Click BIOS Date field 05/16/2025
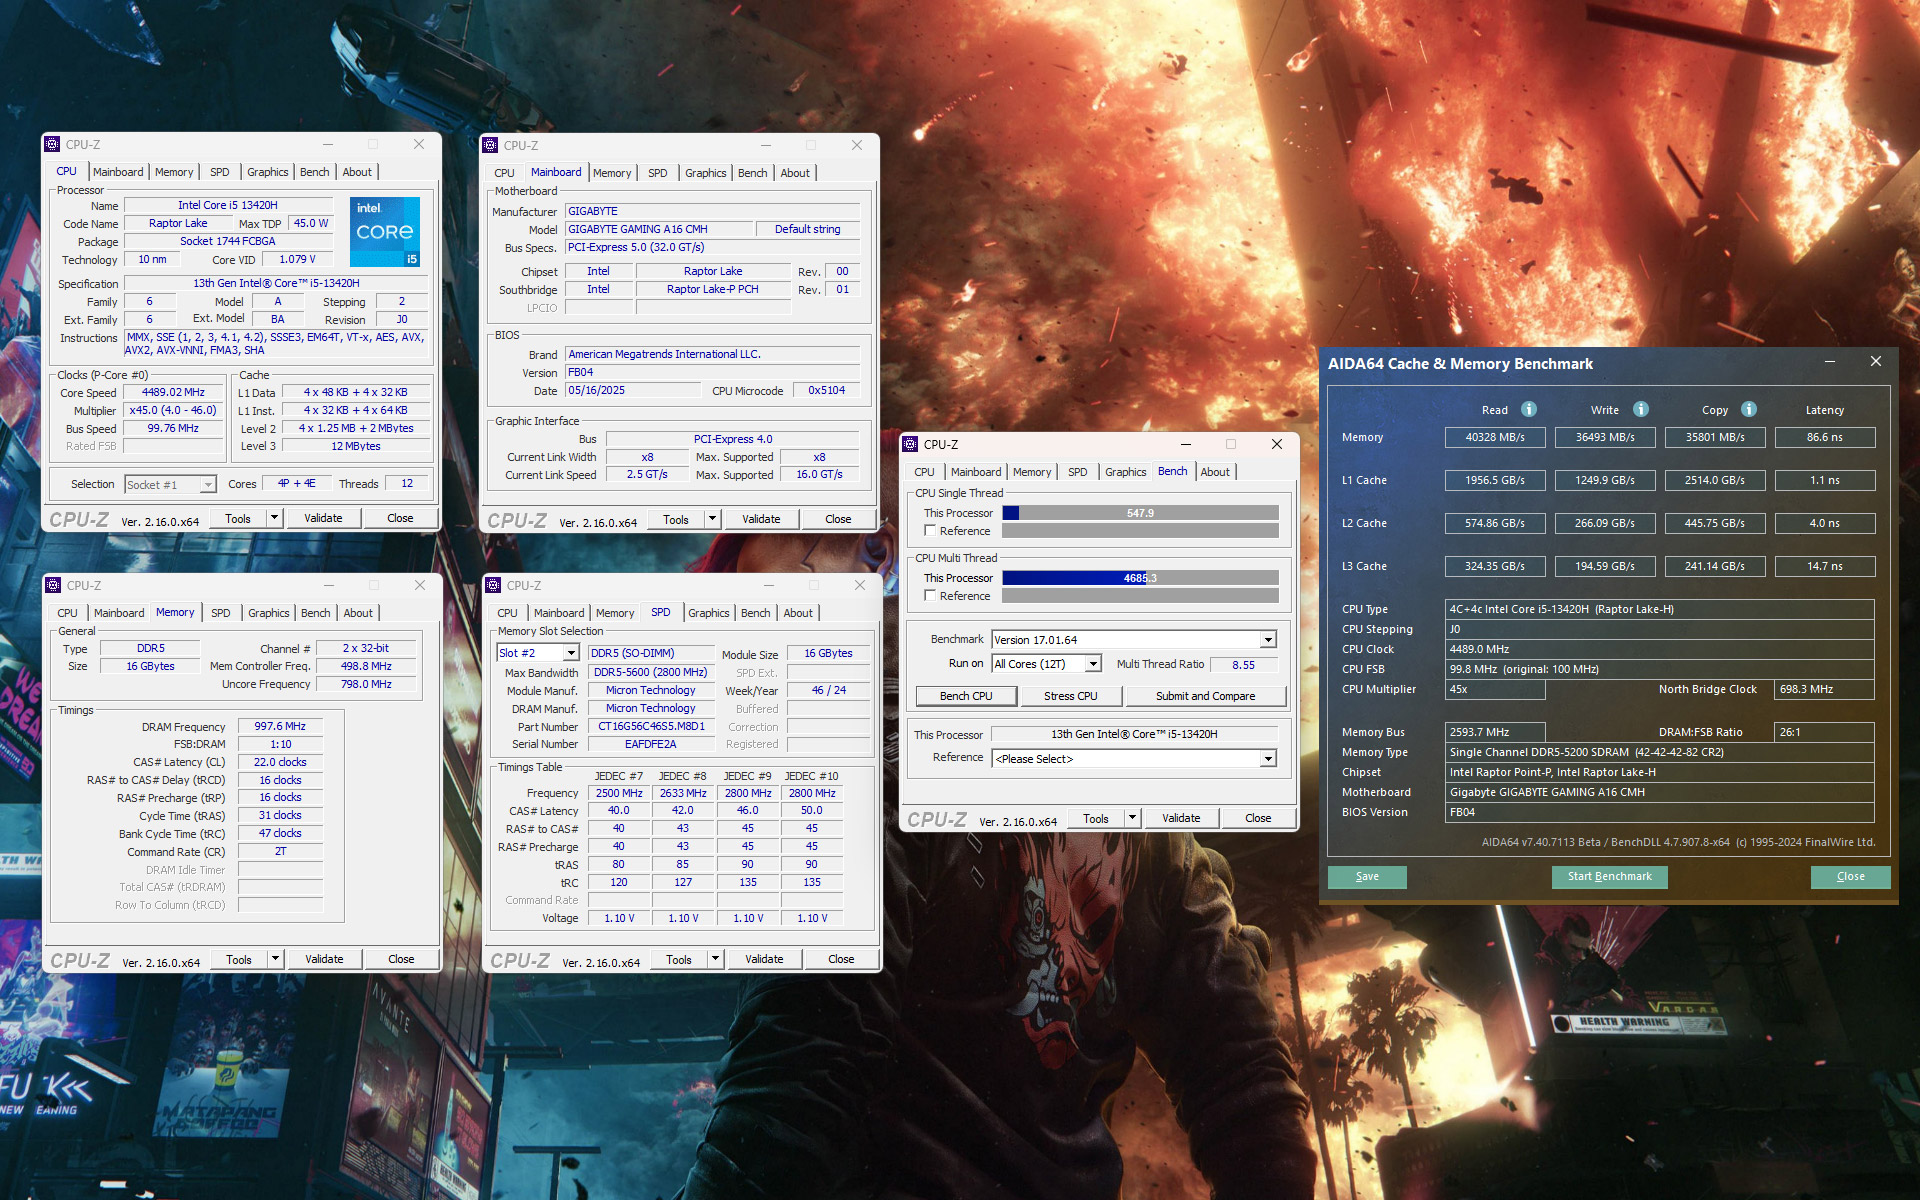Image resolution: width=1920 pixels, height=1200 pixels. [632, 391]
